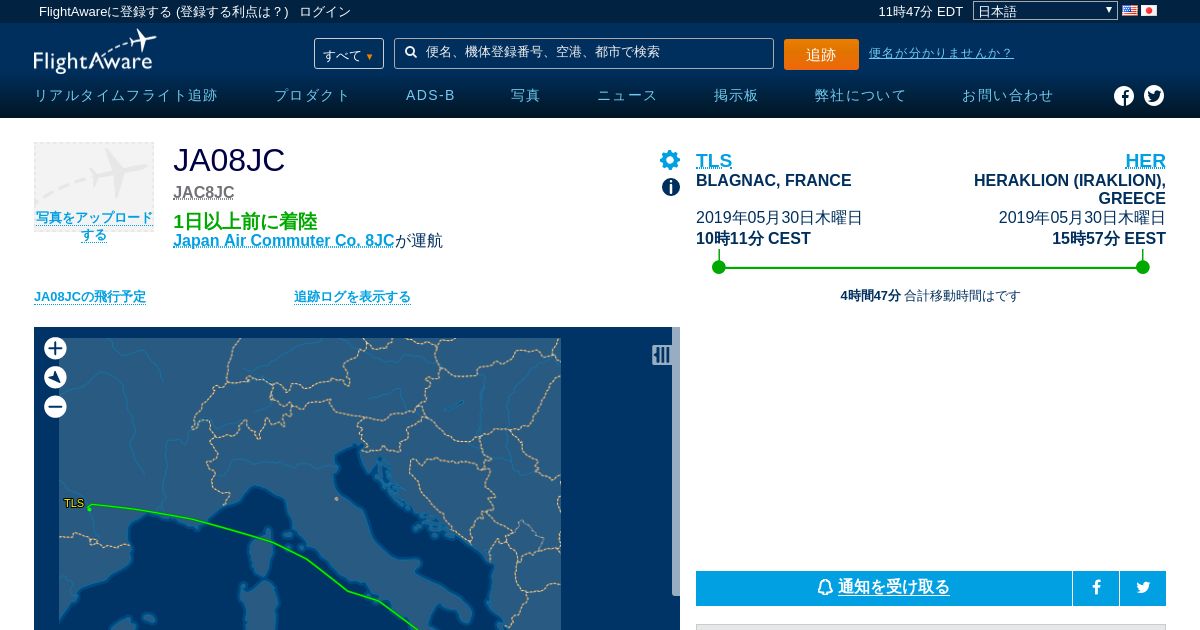Open JA08JCの飛行予定 link

(x=90, y=297)
